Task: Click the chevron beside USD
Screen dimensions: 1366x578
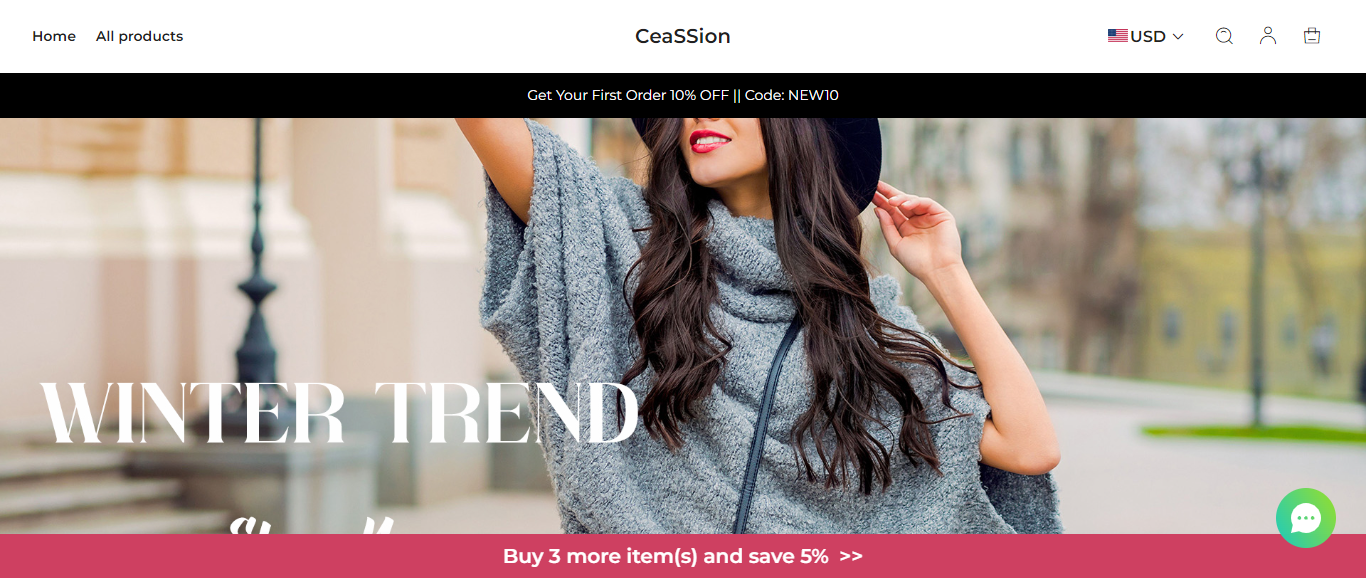Action: [x=1178, y=36]
